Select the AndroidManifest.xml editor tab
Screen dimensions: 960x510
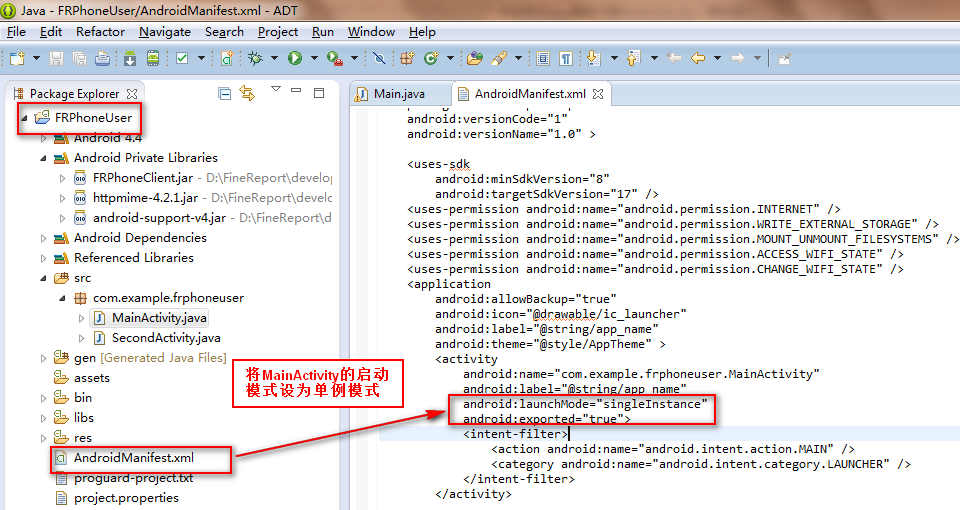(530, 94)
